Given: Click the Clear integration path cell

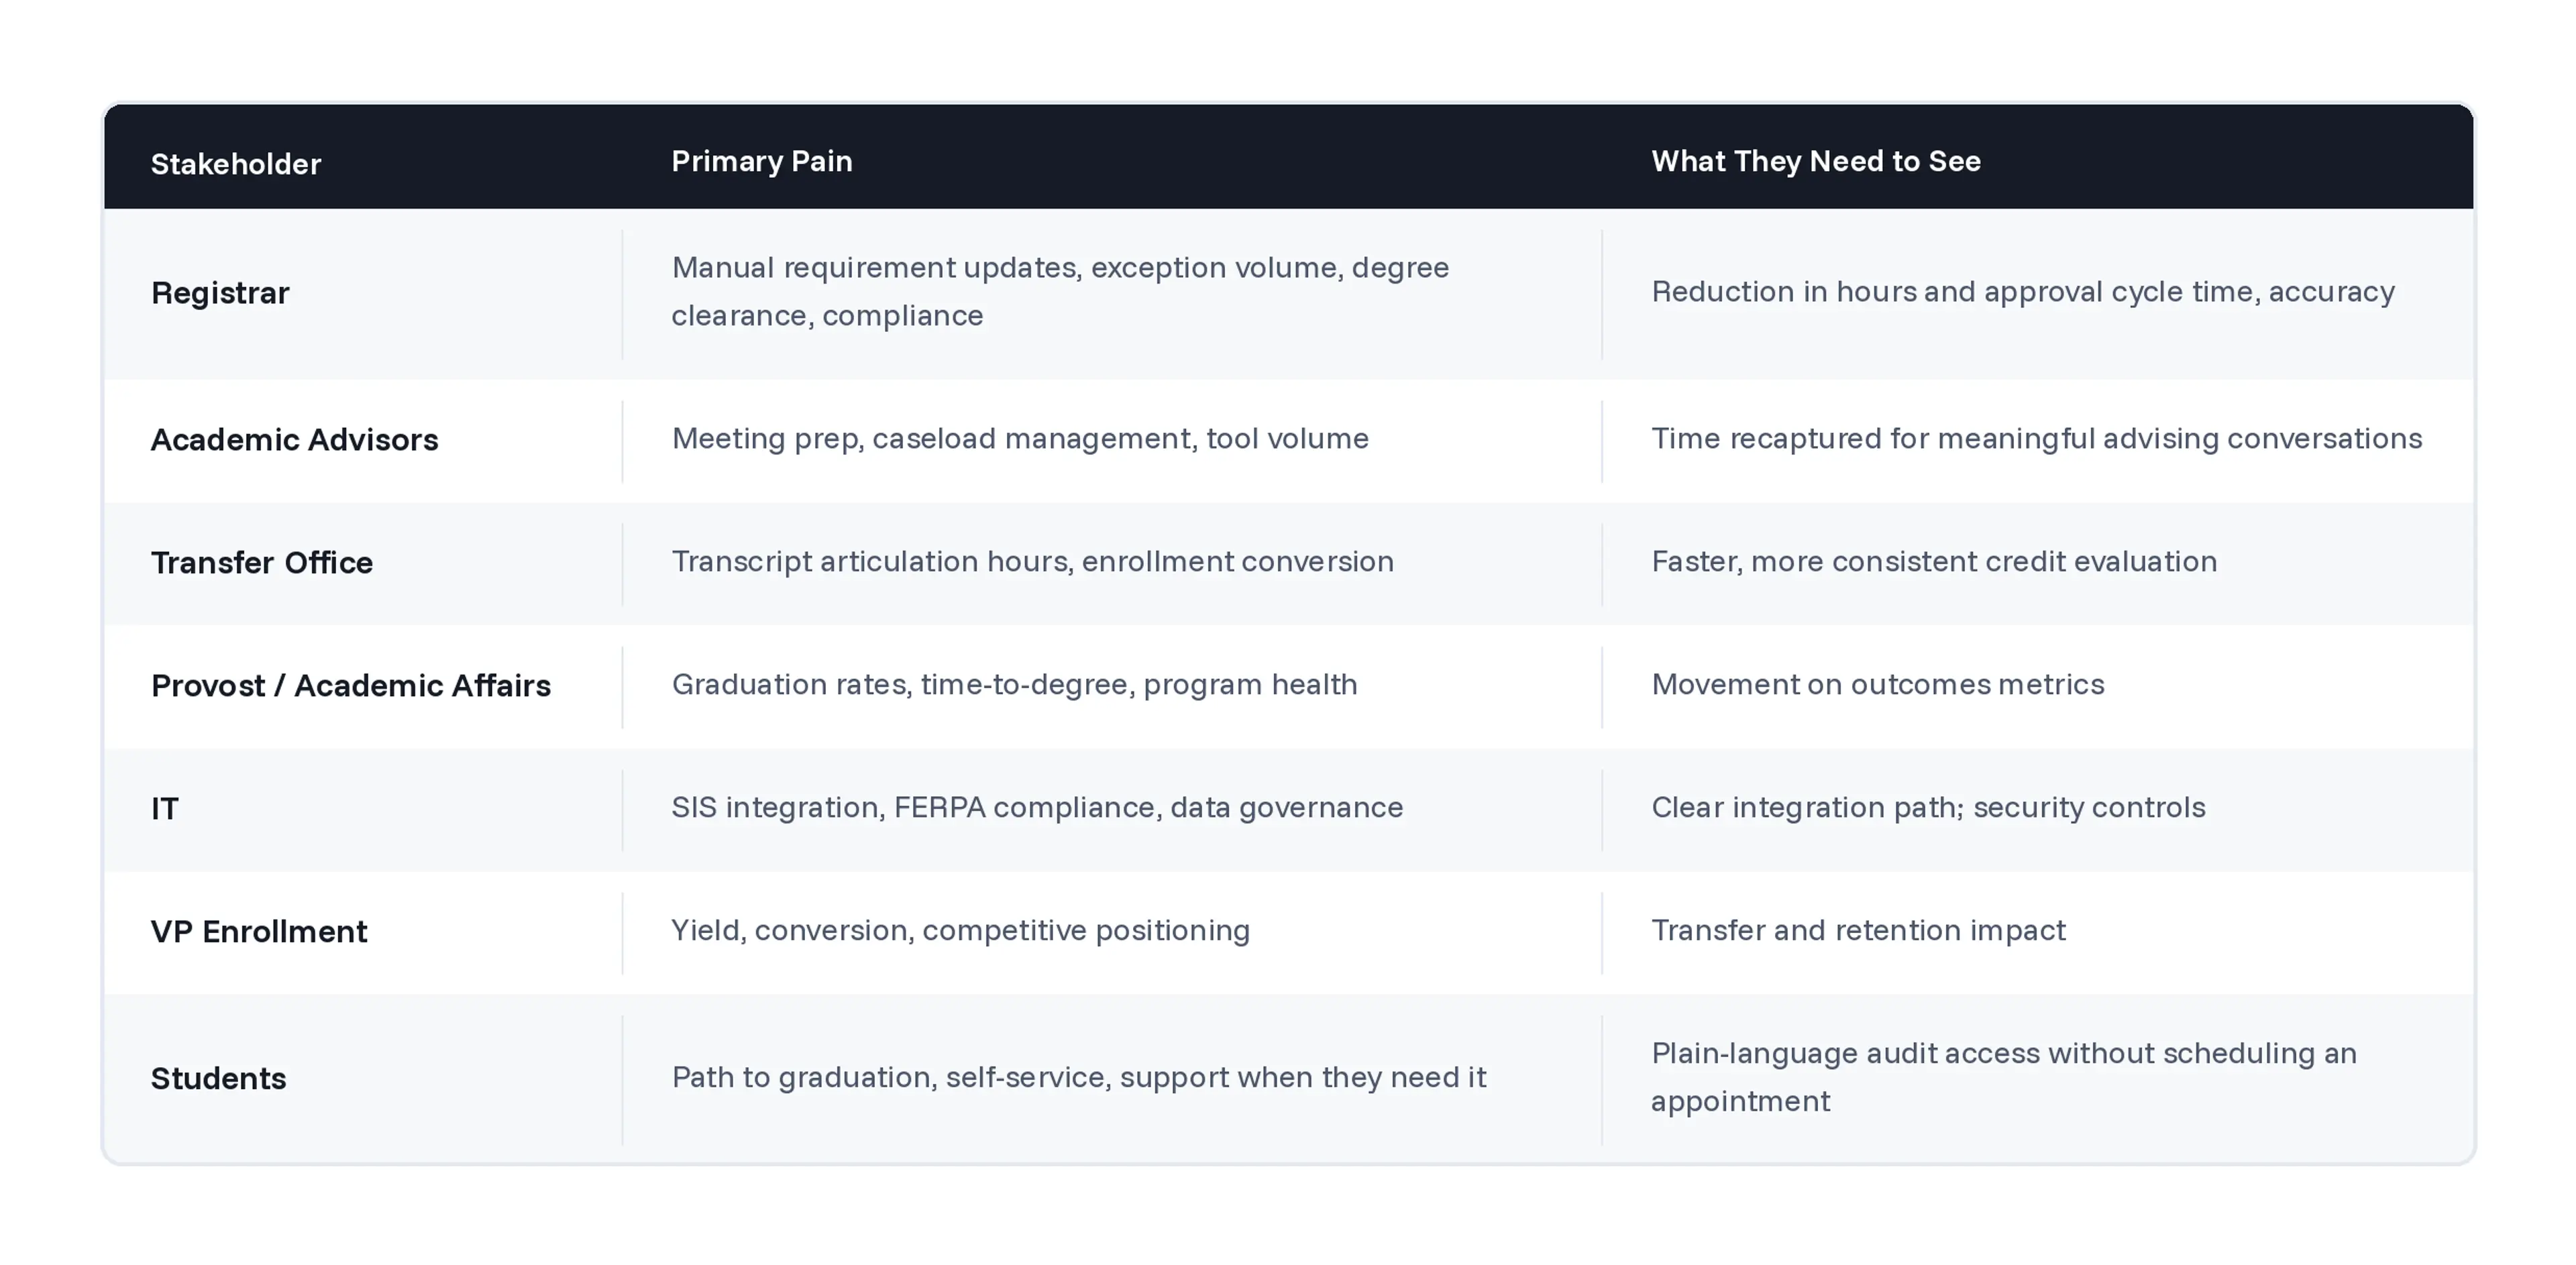Looking at the screenshot, I should pyautogui.click(x=1927, y=808).
